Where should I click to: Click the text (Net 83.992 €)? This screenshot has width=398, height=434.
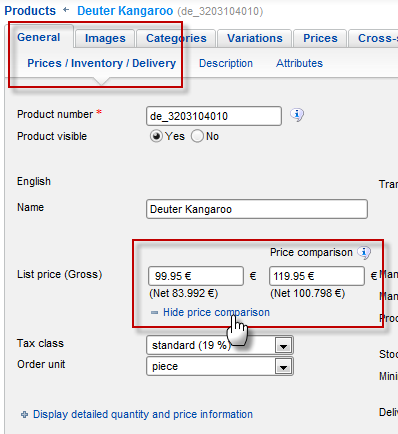[184, 294]
